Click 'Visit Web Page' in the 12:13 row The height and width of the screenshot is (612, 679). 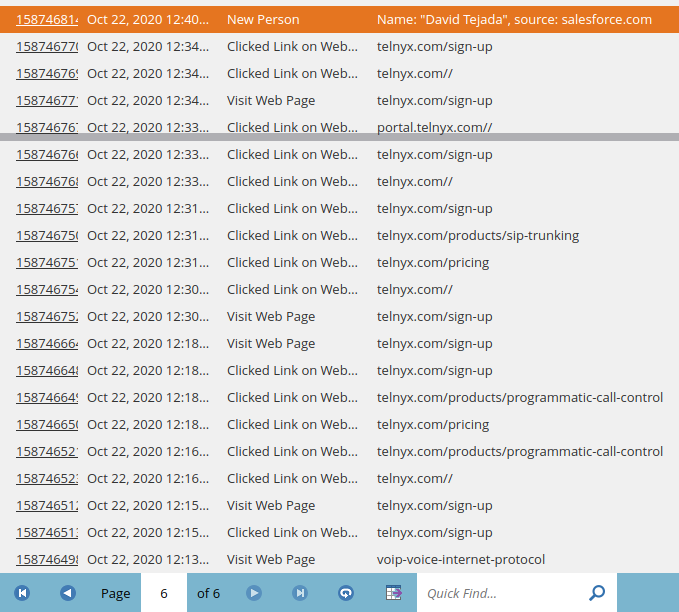(271, 560)
